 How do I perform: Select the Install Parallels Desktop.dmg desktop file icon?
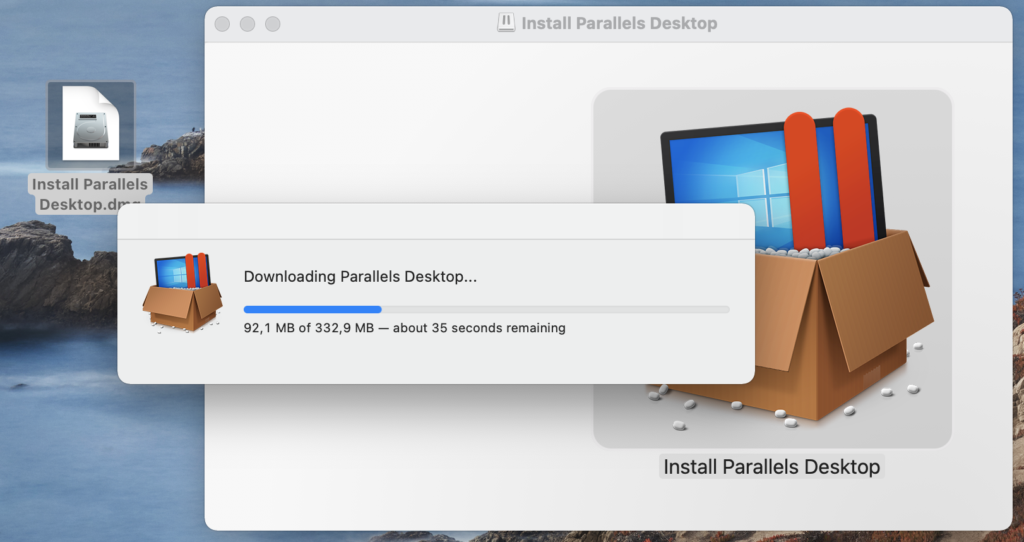coord(90,123)
